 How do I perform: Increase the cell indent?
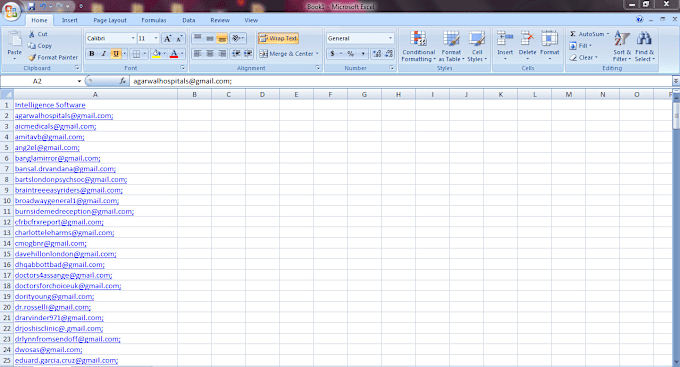tap(248, 54)
